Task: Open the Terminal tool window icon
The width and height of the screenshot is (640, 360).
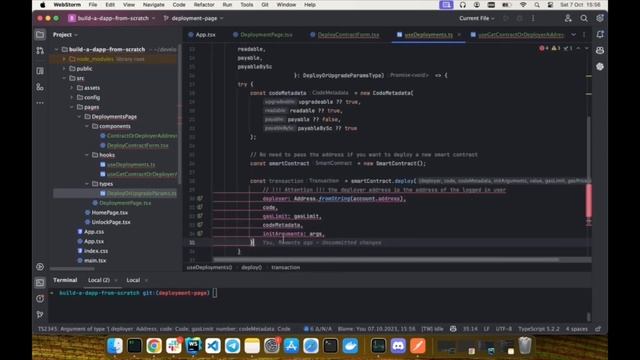Action: point(40,282)
